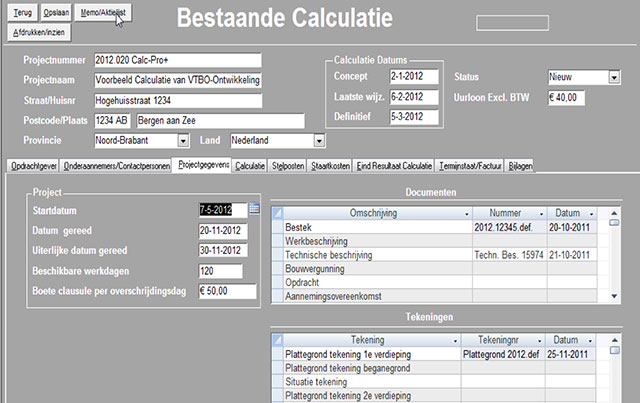
Task: Expand the Land dropdown
Action: 319,141
